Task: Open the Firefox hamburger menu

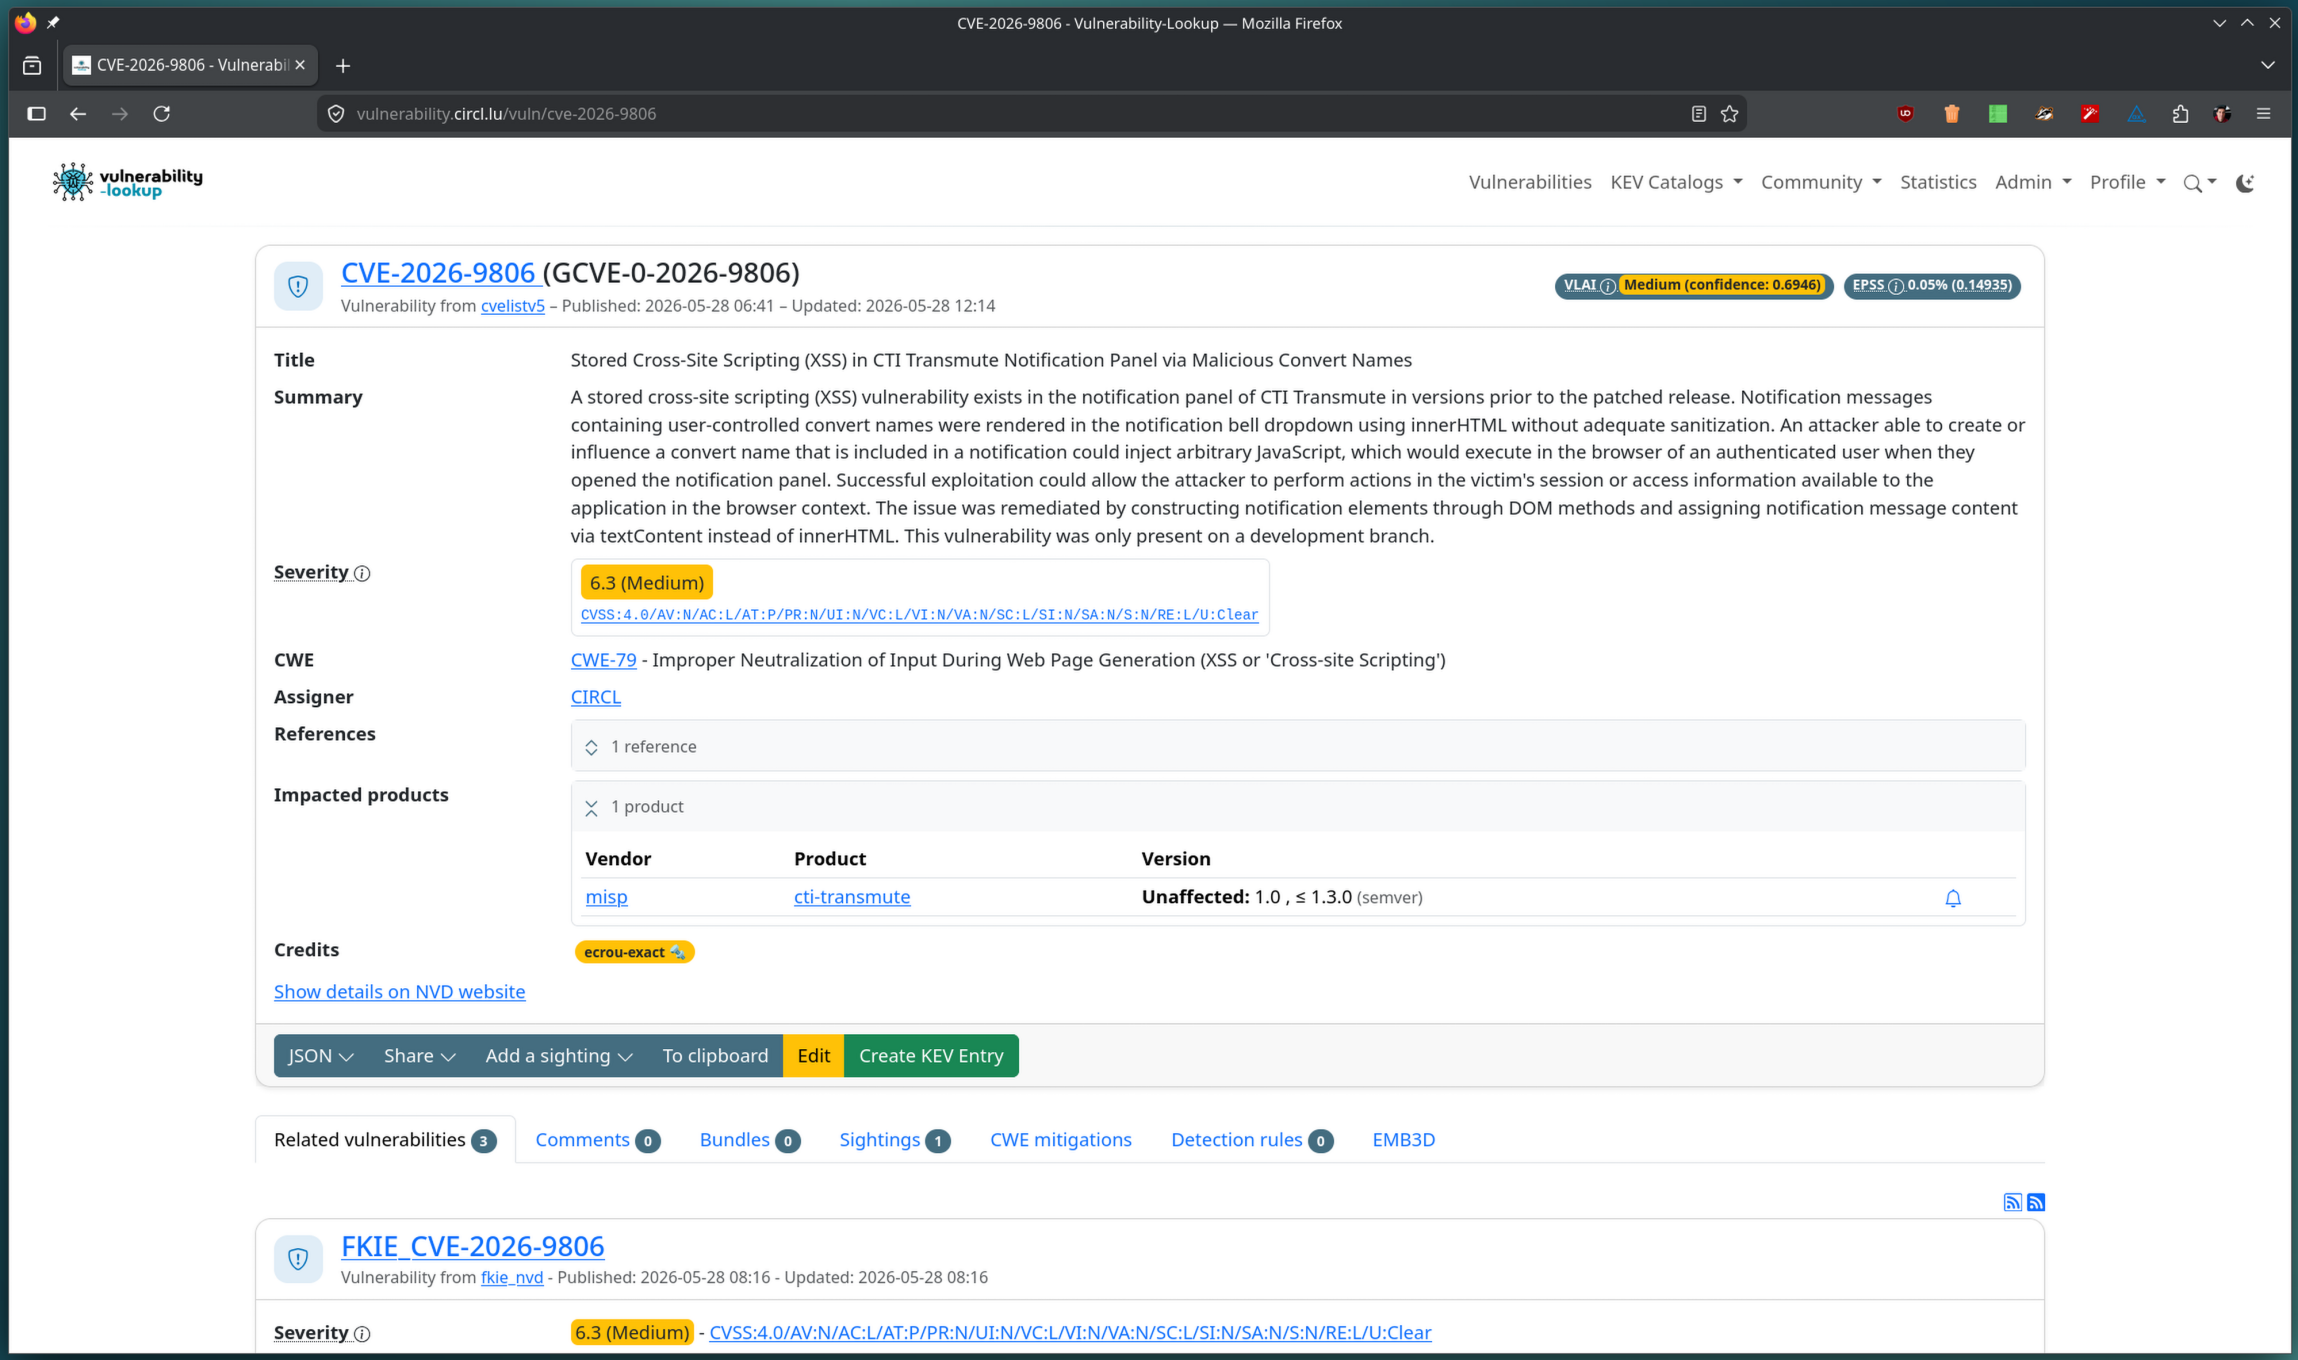Action: [x=2264, y=114]
